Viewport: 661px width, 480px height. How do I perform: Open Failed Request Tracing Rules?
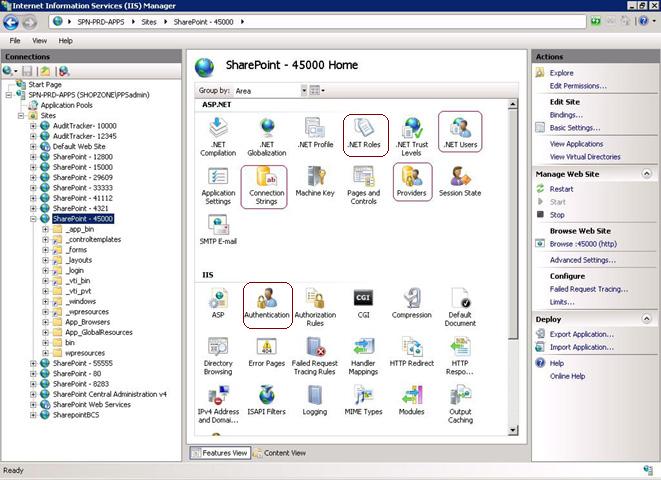[x=315, y=356]
